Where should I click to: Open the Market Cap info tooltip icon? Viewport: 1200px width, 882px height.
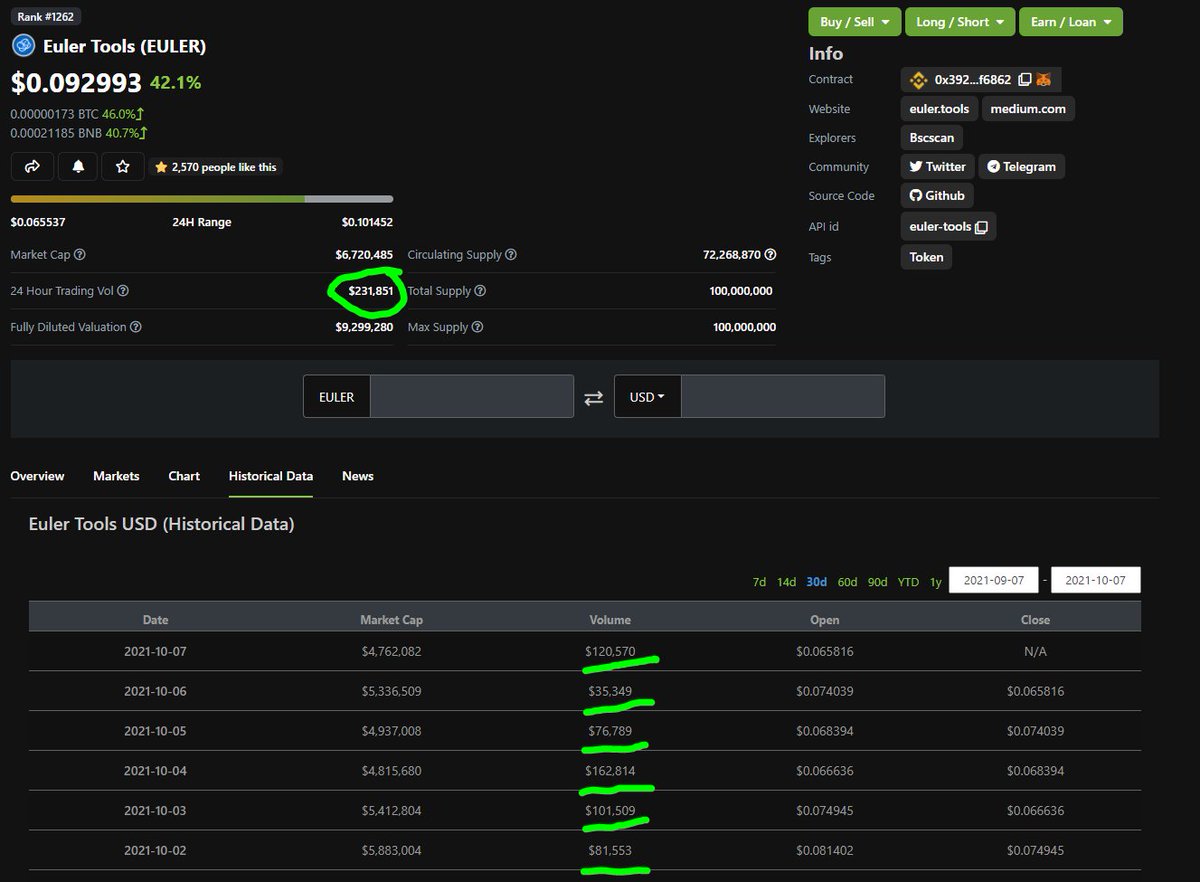(80, 255)
